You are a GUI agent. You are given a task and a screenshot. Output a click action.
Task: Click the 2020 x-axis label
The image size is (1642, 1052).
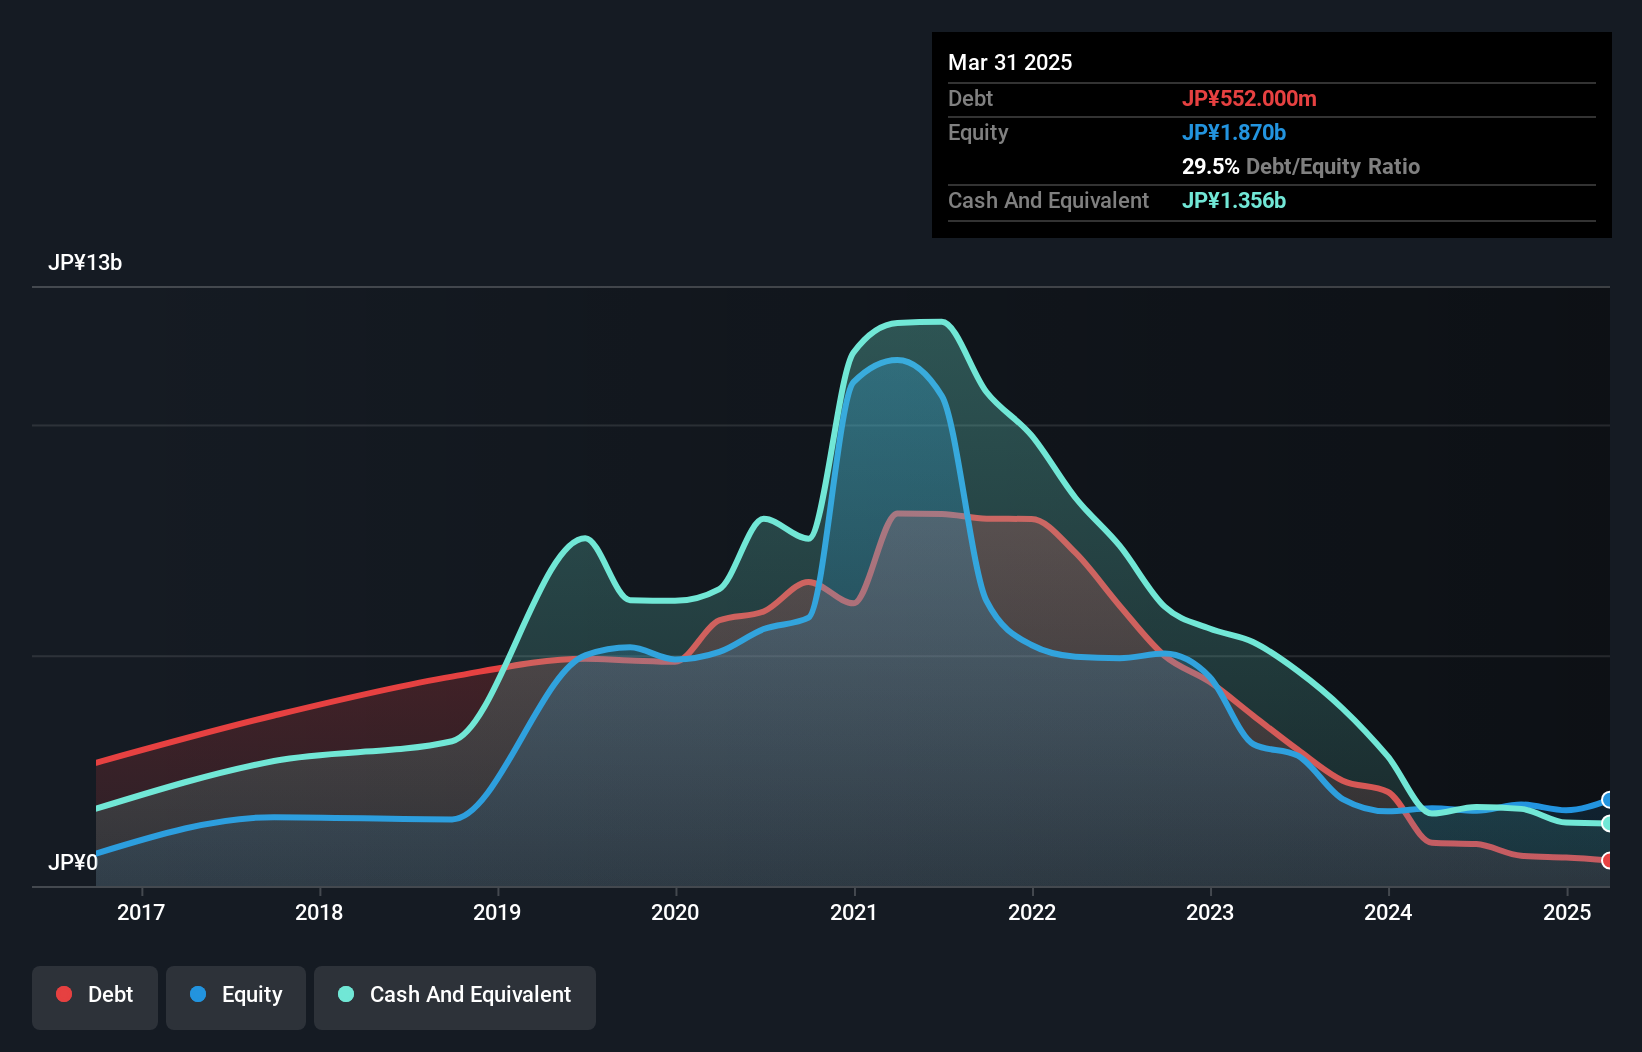point(675,912)
